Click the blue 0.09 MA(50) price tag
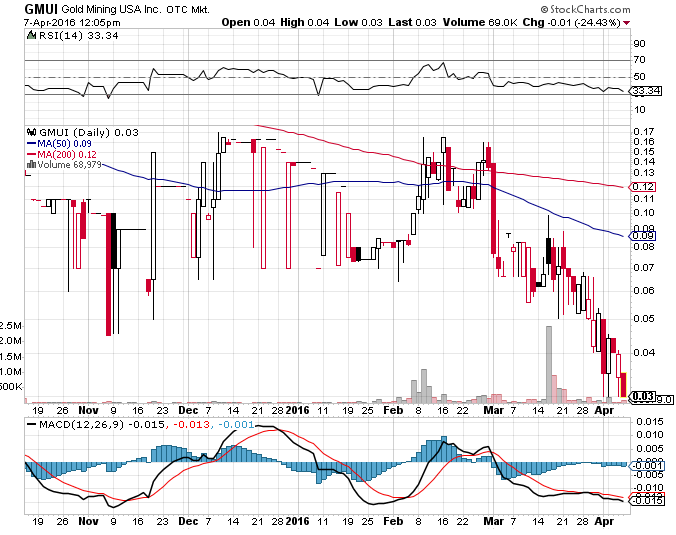676x535 pixels. point(642,236)
